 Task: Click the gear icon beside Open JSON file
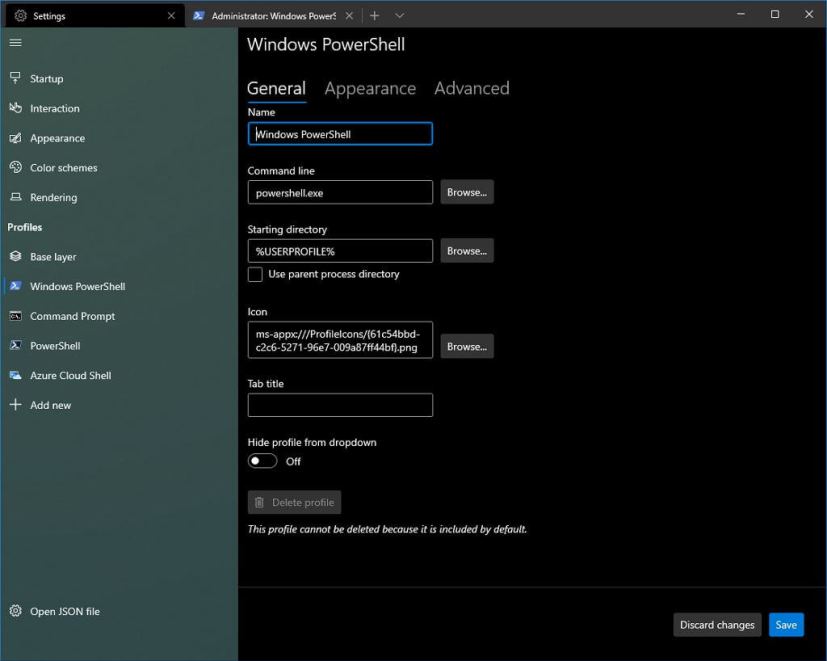[15, 611]
